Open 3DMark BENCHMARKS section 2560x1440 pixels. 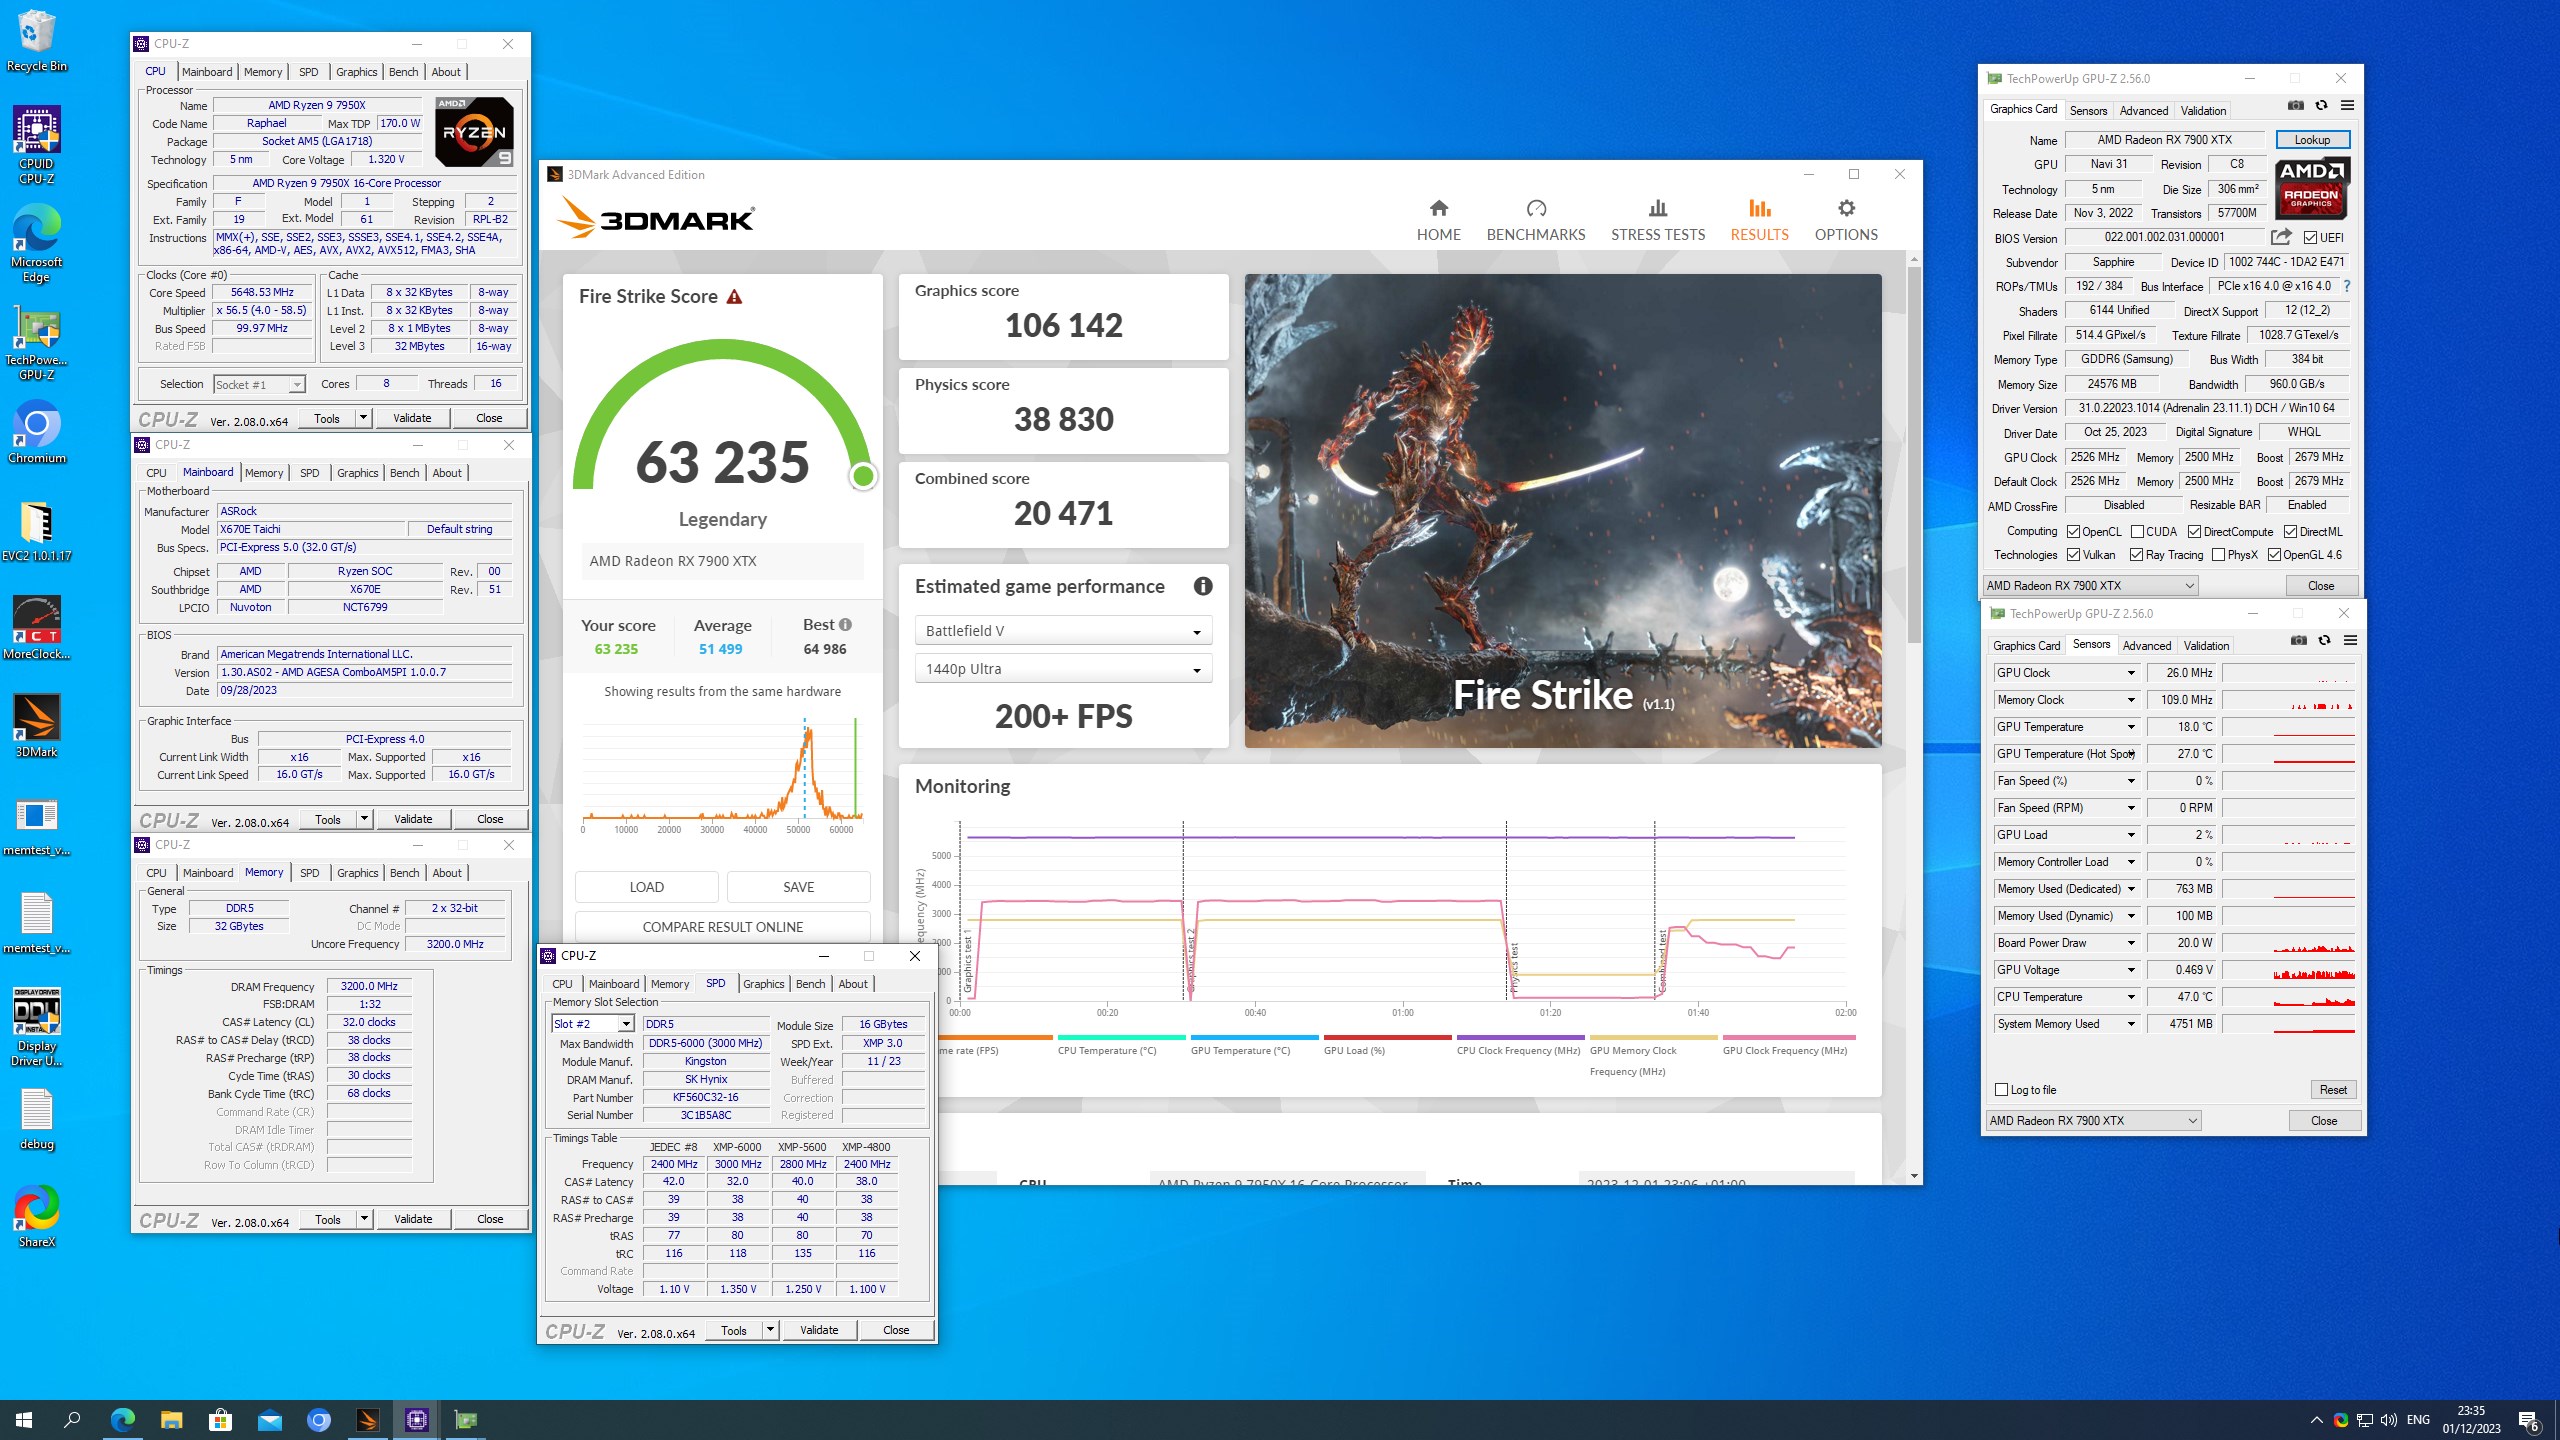[1535, 220]
